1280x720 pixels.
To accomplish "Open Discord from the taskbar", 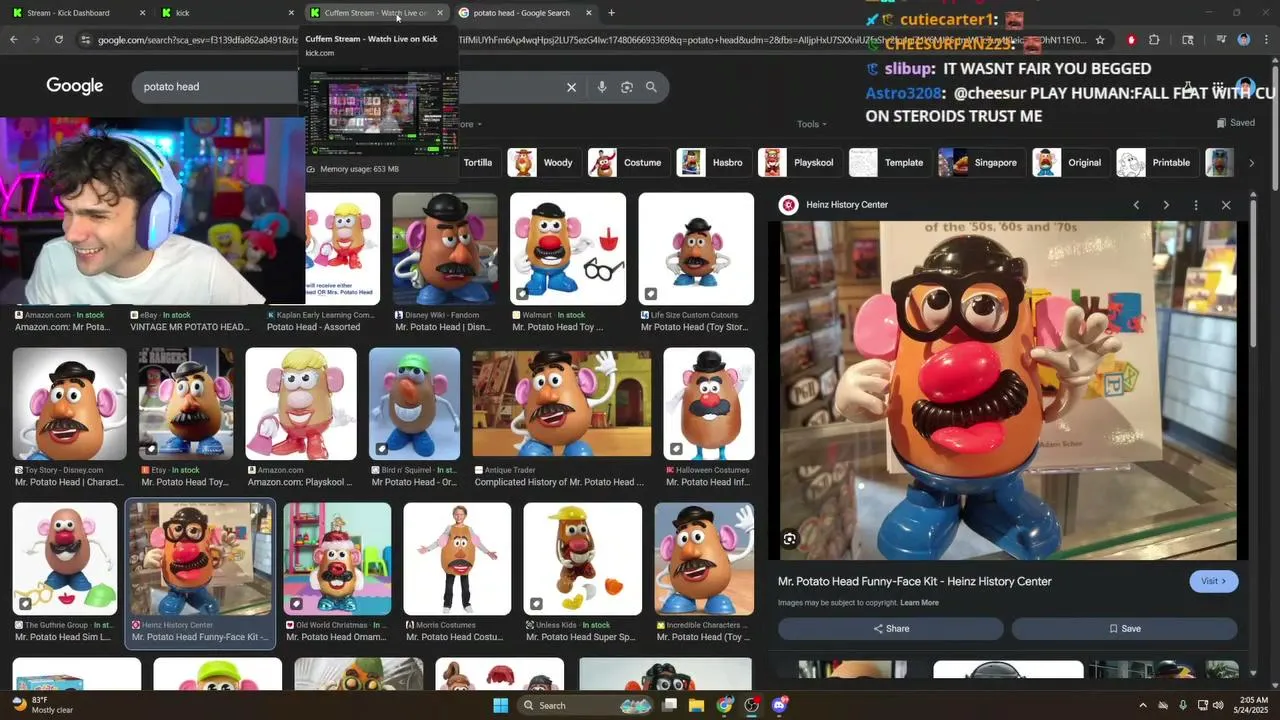I will 780,705.
